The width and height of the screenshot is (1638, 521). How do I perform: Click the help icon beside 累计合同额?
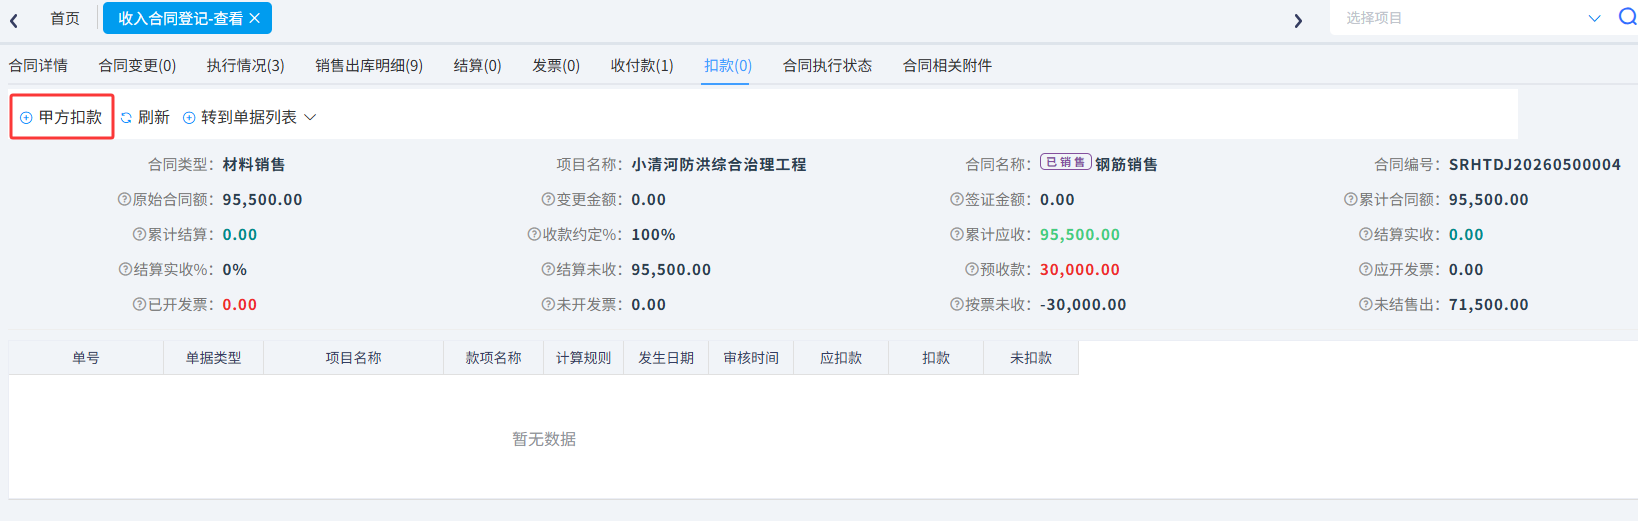[x=1351, y=199]
